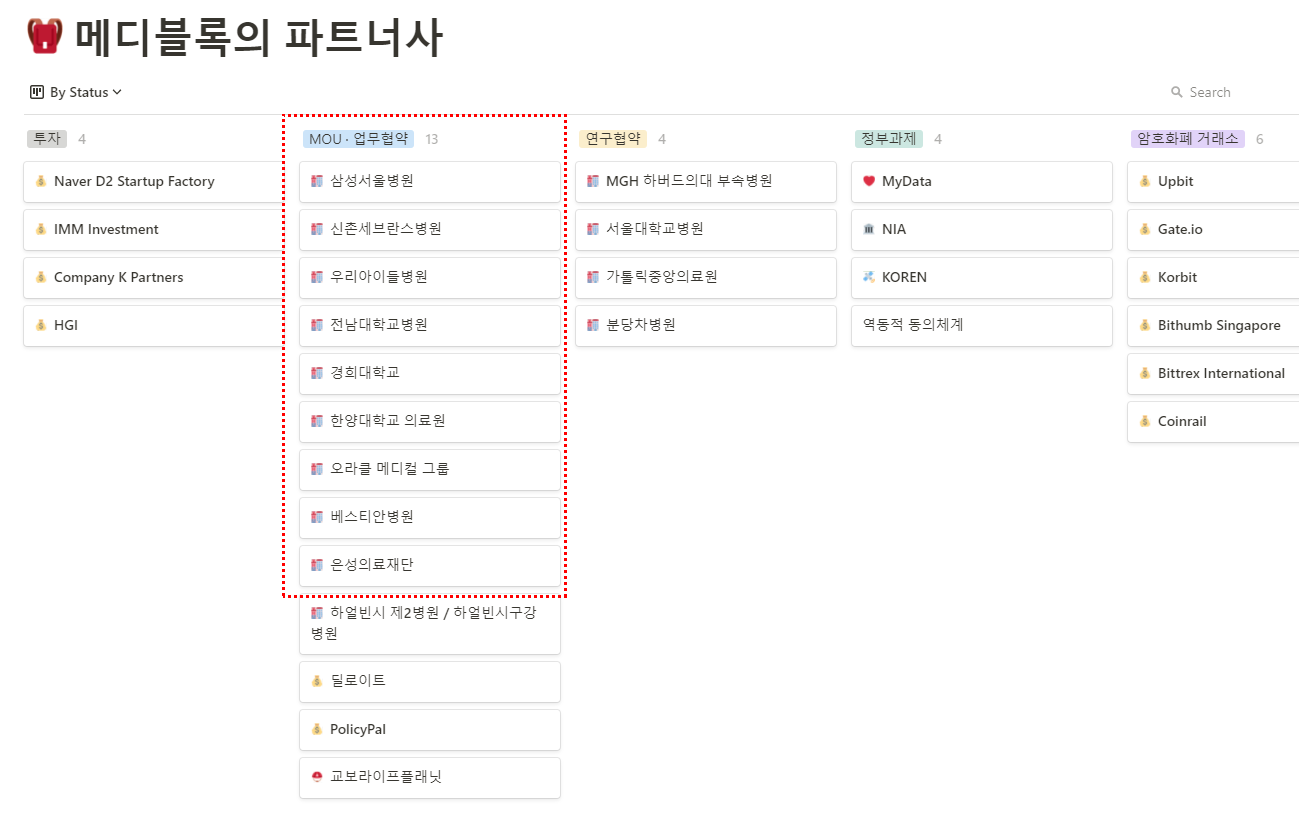
Task: Click the money bag icon on PolicyPal
Action: pos(317,729)
